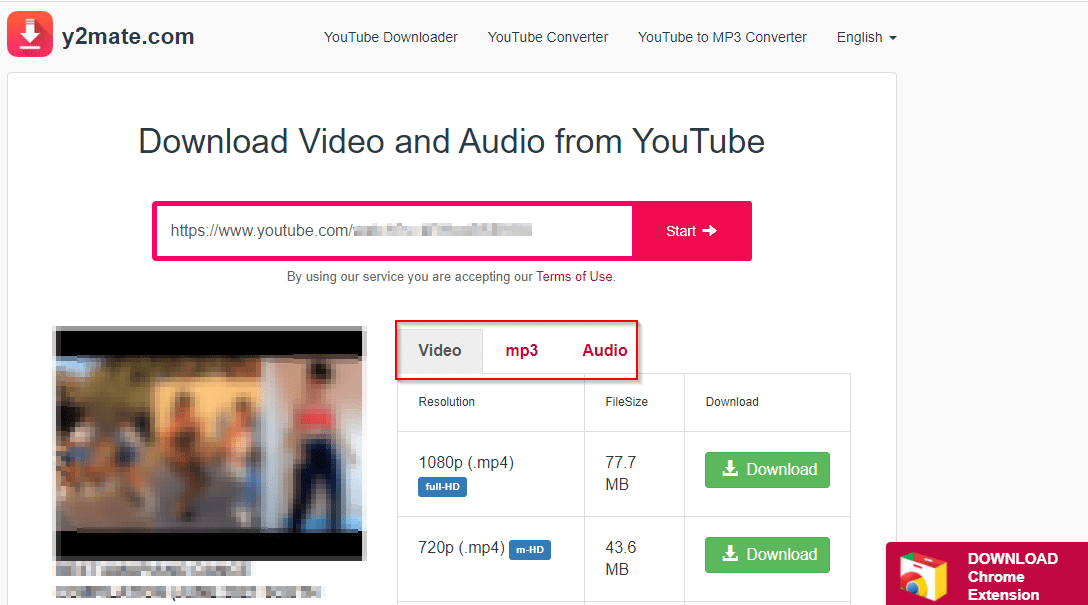Go to YouTube Converter page
Image resolution: width=1088 pixels, height=605 pixels.
tap(547, 37)
